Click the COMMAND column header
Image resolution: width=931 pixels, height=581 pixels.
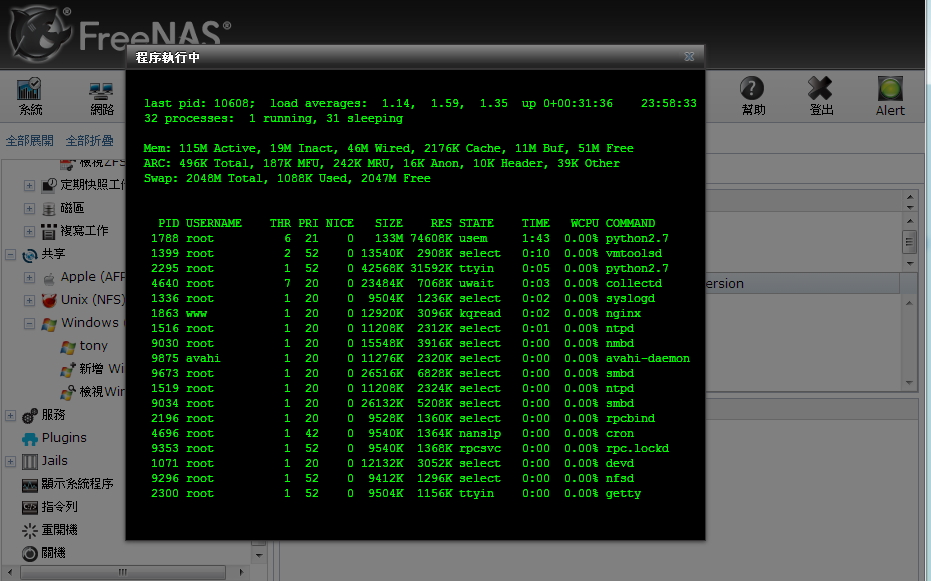click(x=630, y=223)
